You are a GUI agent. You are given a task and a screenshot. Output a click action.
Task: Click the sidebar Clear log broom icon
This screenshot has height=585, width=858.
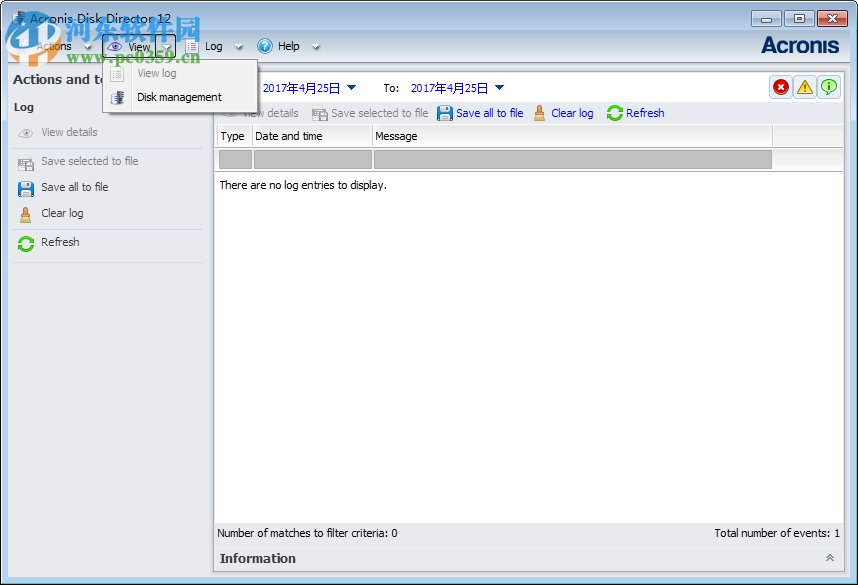[26, 215]
